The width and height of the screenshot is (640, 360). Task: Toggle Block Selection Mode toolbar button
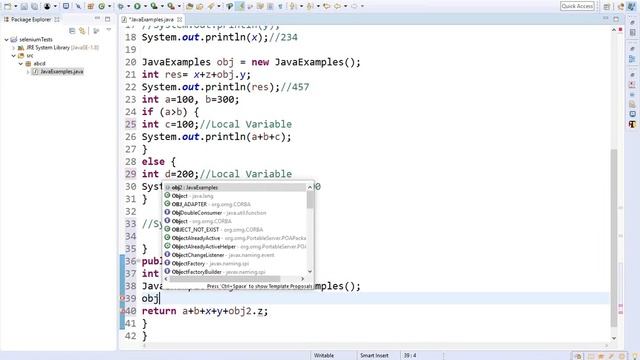(x=269, y=6)
